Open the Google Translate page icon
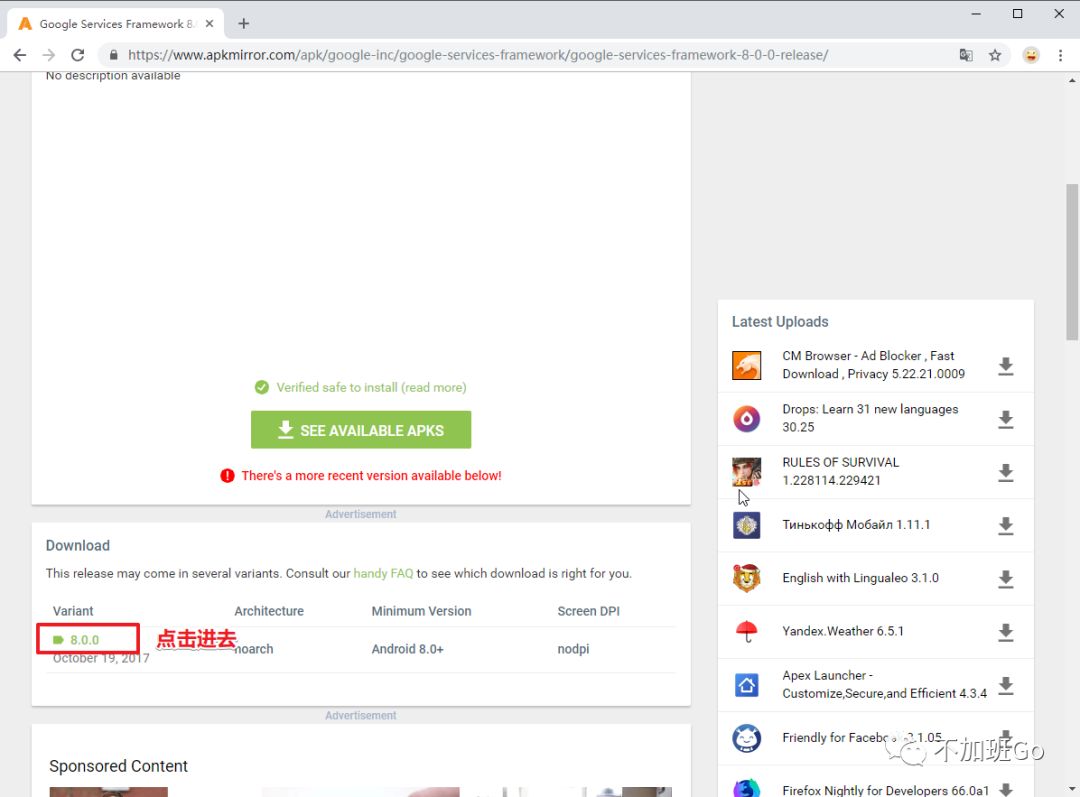 pos(966,55)
